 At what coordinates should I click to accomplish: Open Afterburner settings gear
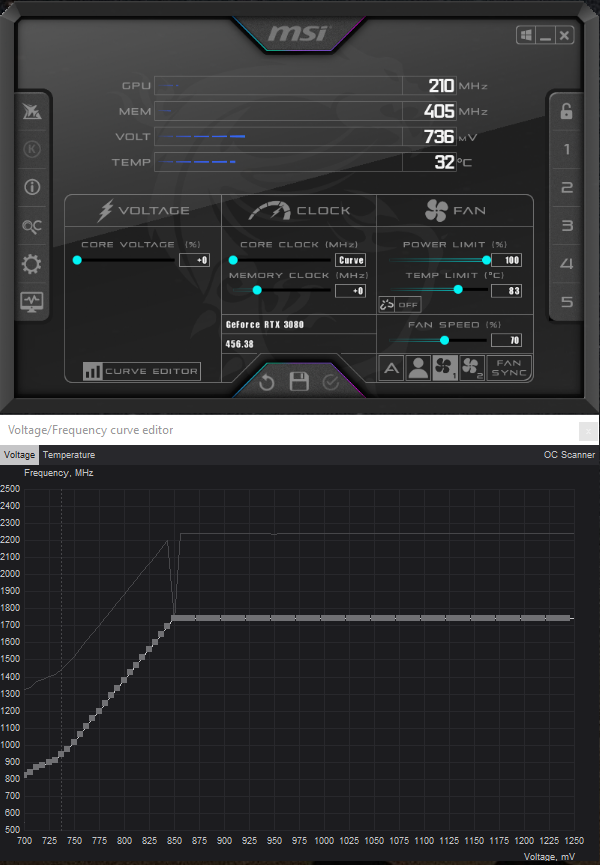32,264
